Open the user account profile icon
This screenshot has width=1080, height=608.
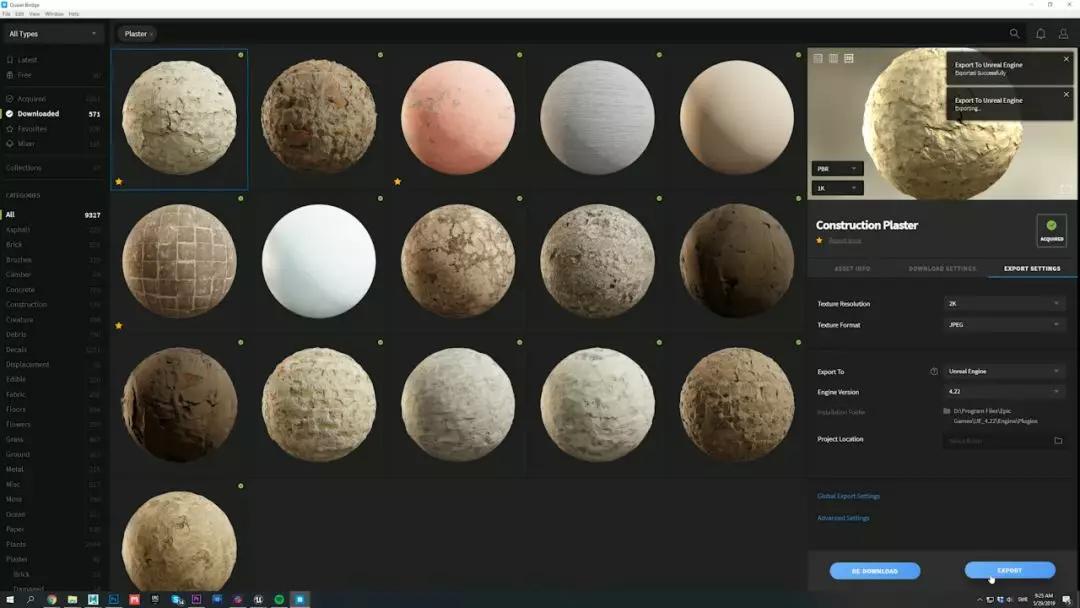1064,34
